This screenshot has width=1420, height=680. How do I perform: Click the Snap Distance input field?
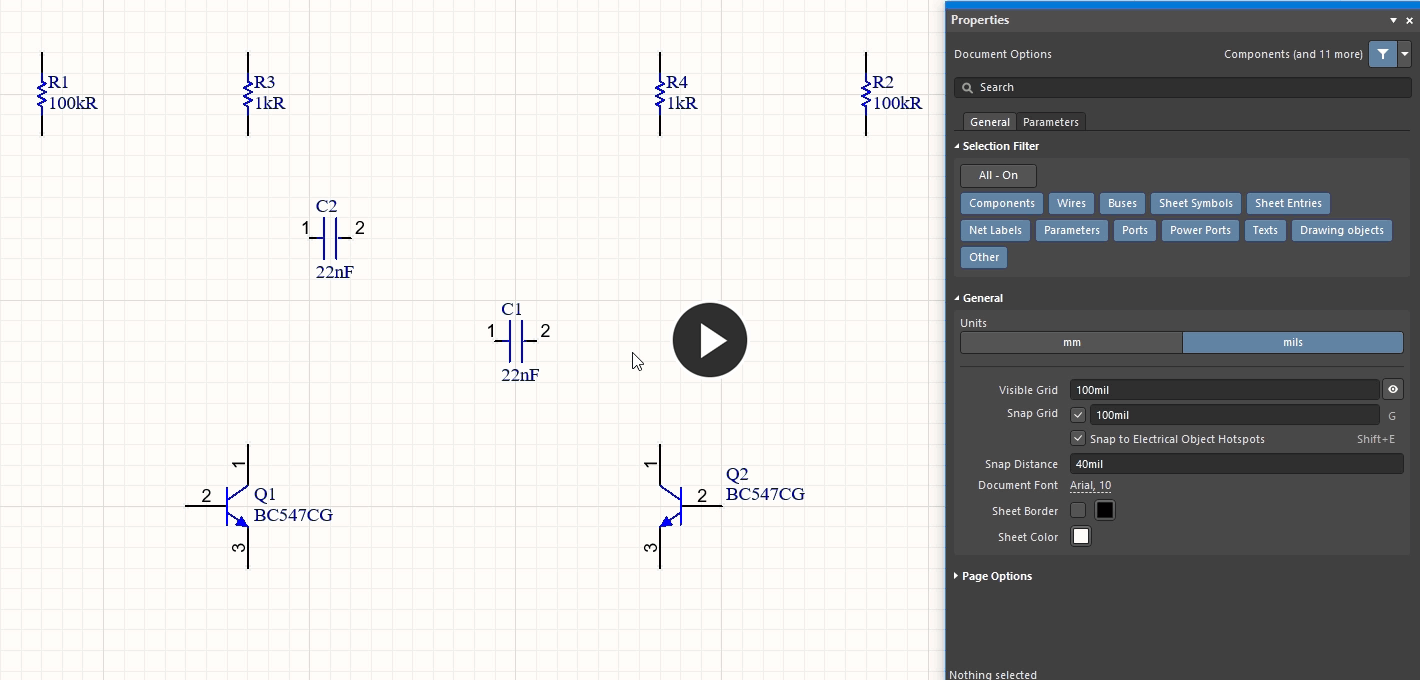[x=1236, y=463]
